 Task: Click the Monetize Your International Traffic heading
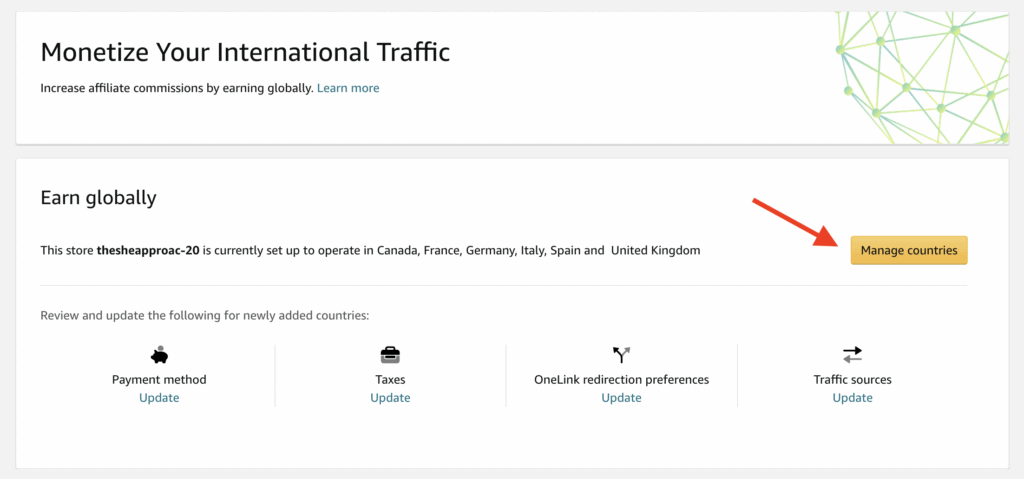tap(246, 52)
